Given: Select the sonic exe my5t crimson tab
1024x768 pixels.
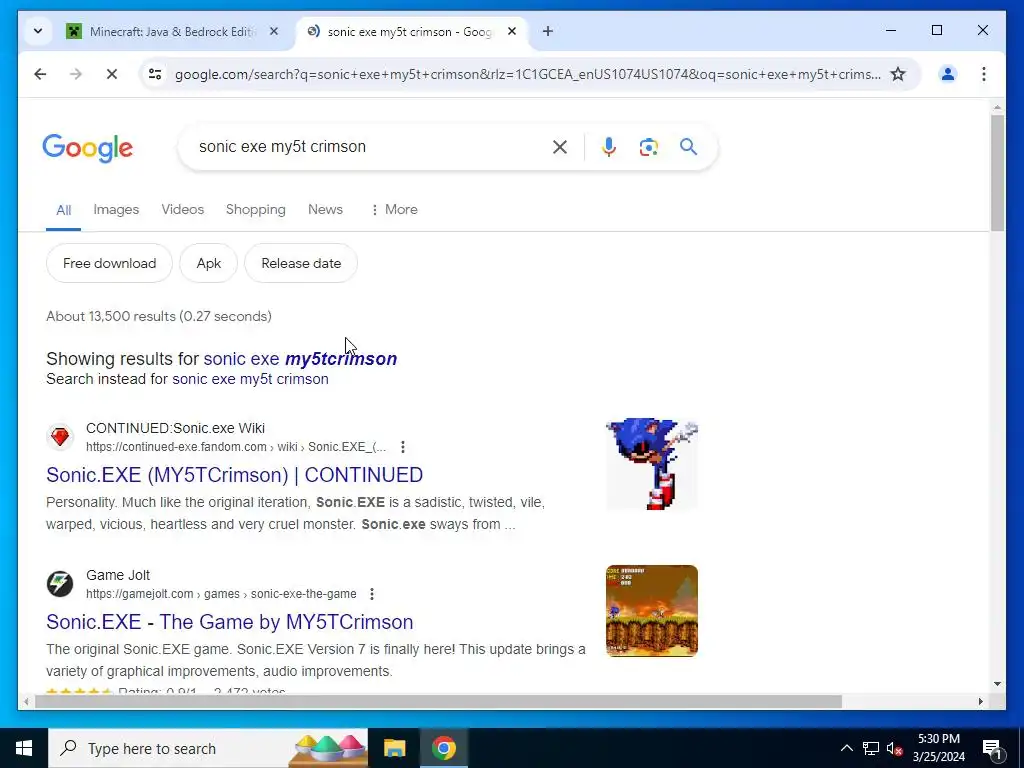Looking at the screenshot, I should [x=409, y=31].
